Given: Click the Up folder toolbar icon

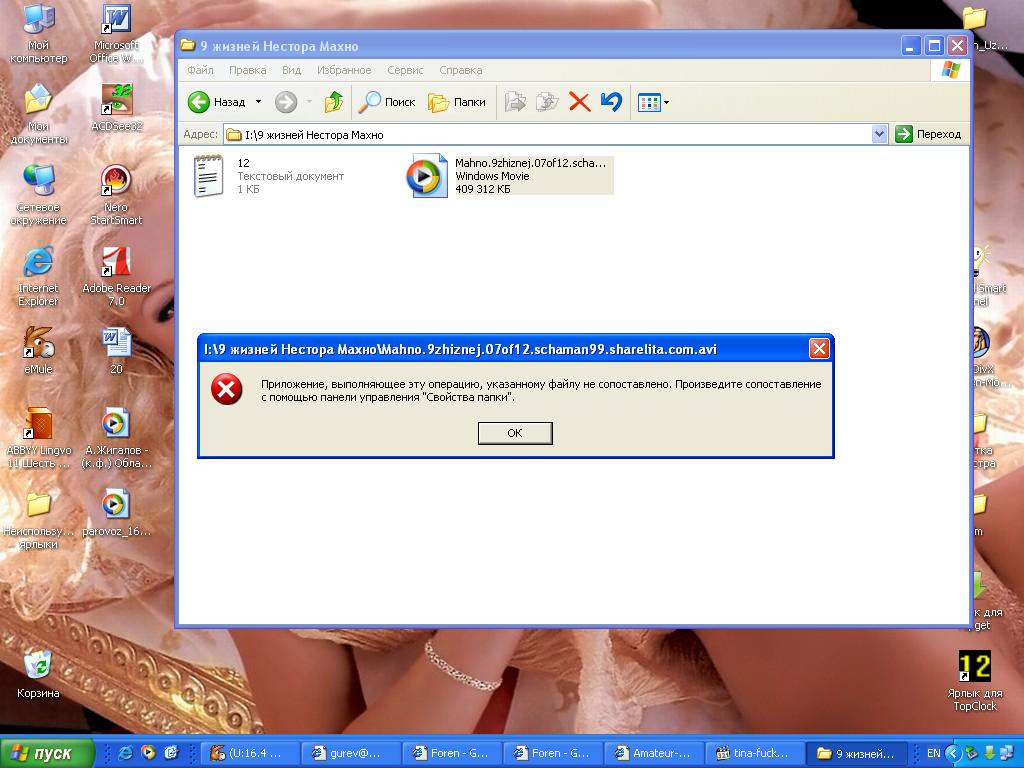Looking at the screenshot, I should tap(334, 102).
